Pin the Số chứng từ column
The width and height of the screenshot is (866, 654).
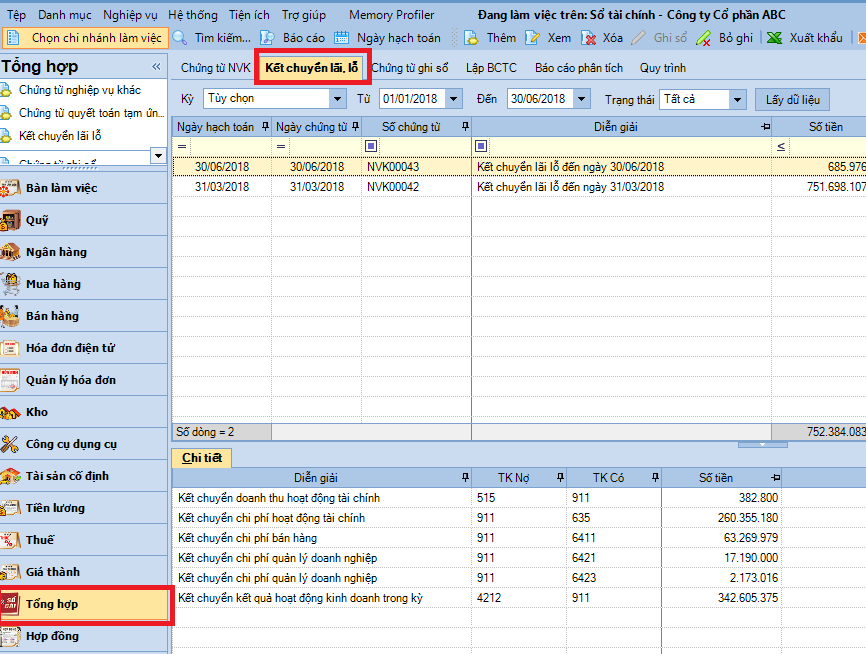[465, 127]
